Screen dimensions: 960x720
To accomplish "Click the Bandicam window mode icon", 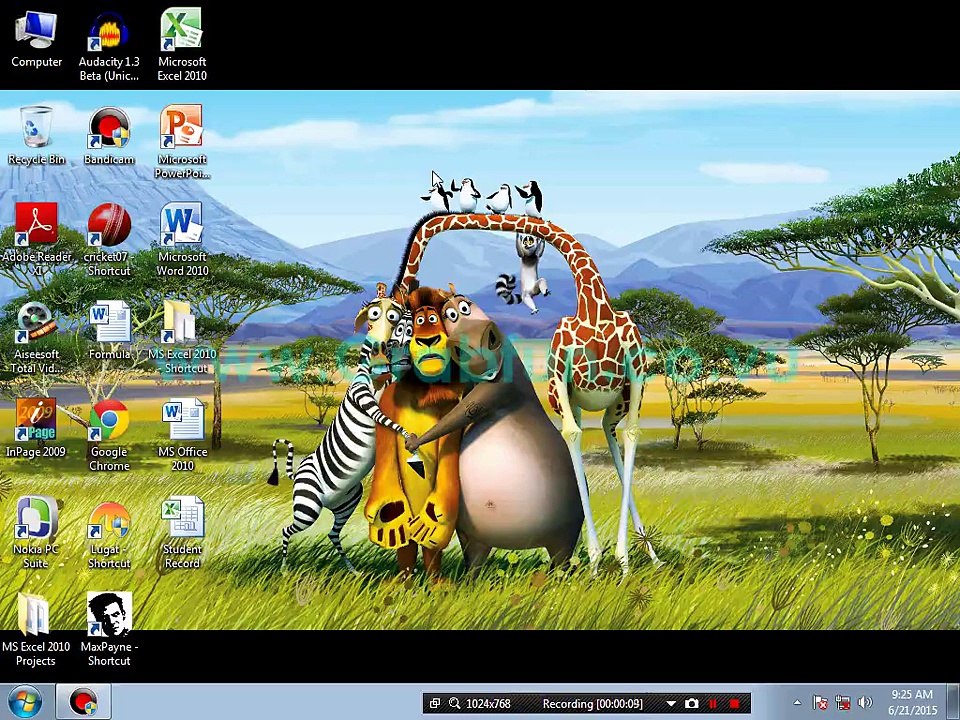I will (x=434, y=703).
